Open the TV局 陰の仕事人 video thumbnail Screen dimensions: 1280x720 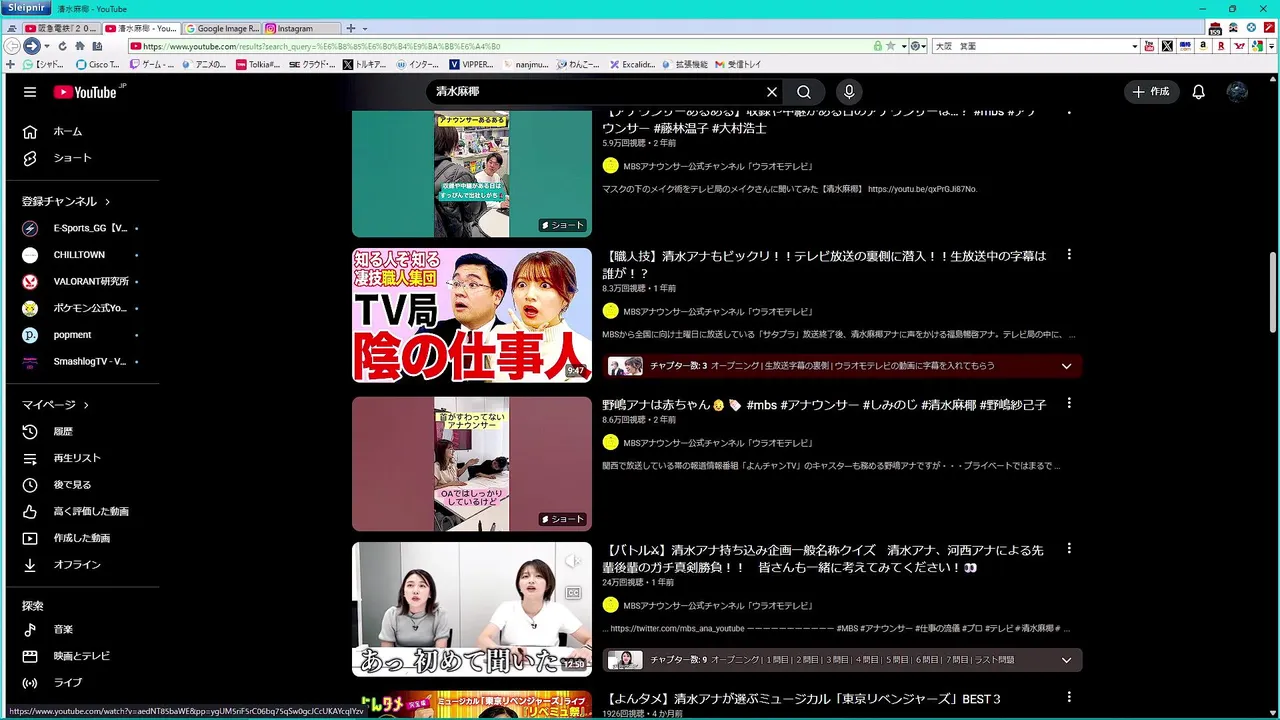[472, 315]
